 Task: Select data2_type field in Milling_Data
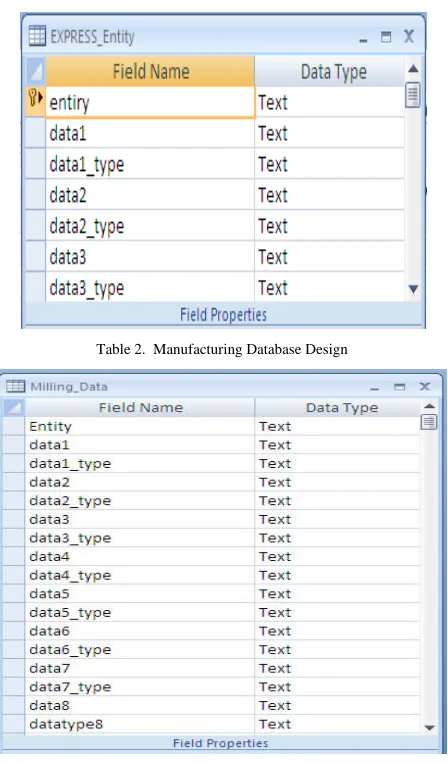coord(139,501)
